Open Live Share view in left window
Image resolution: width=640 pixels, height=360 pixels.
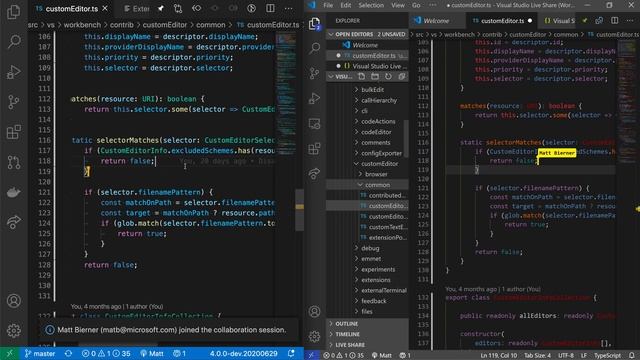point(13,222)
